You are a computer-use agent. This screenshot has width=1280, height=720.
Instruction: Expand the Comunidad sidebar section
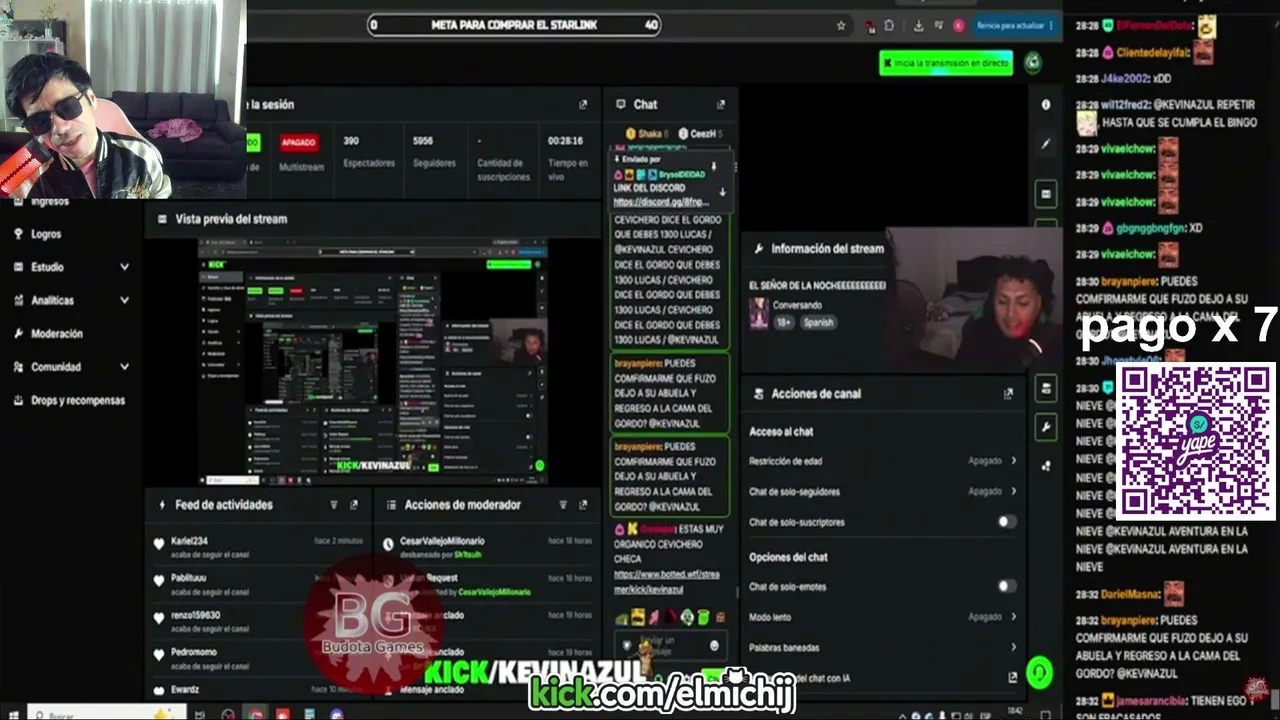tap(125, 367)
